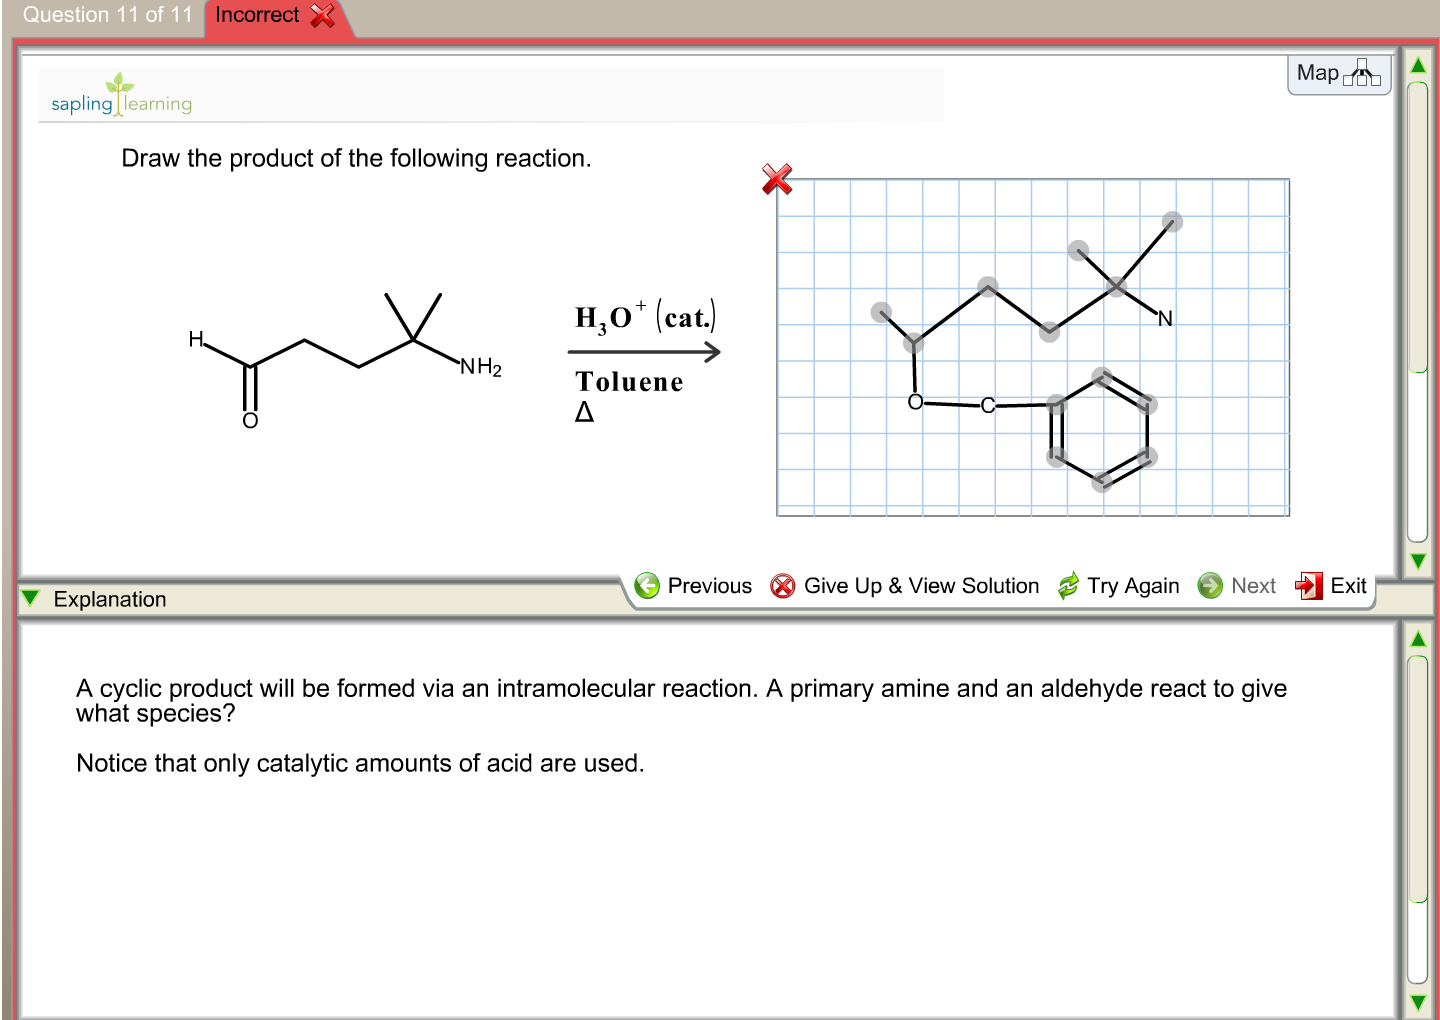
Task: Click the red X on the Incorrect tab
Action: [322, 15]
